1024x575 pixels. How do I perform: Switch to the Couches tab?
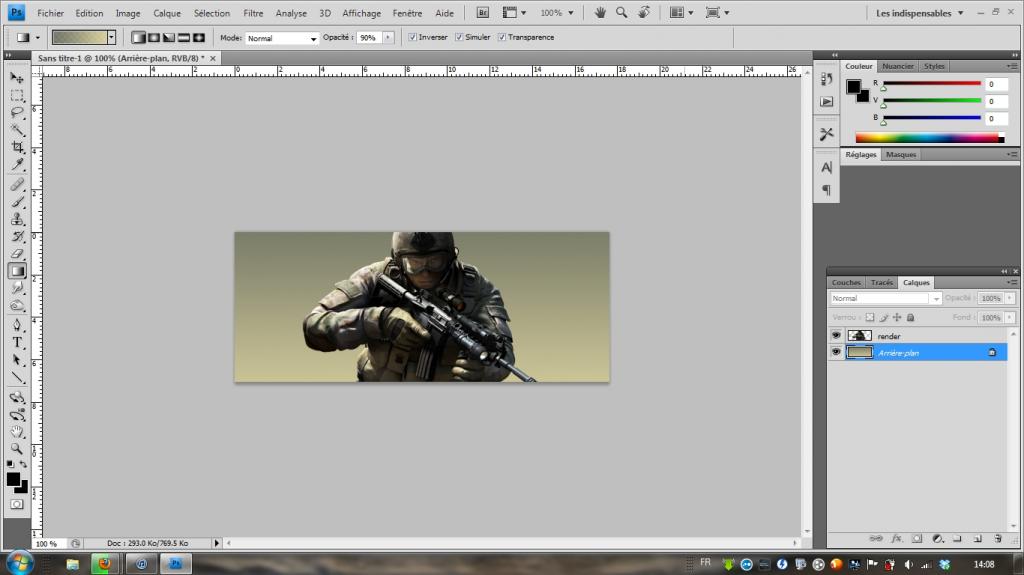click(x=846, y=282)
